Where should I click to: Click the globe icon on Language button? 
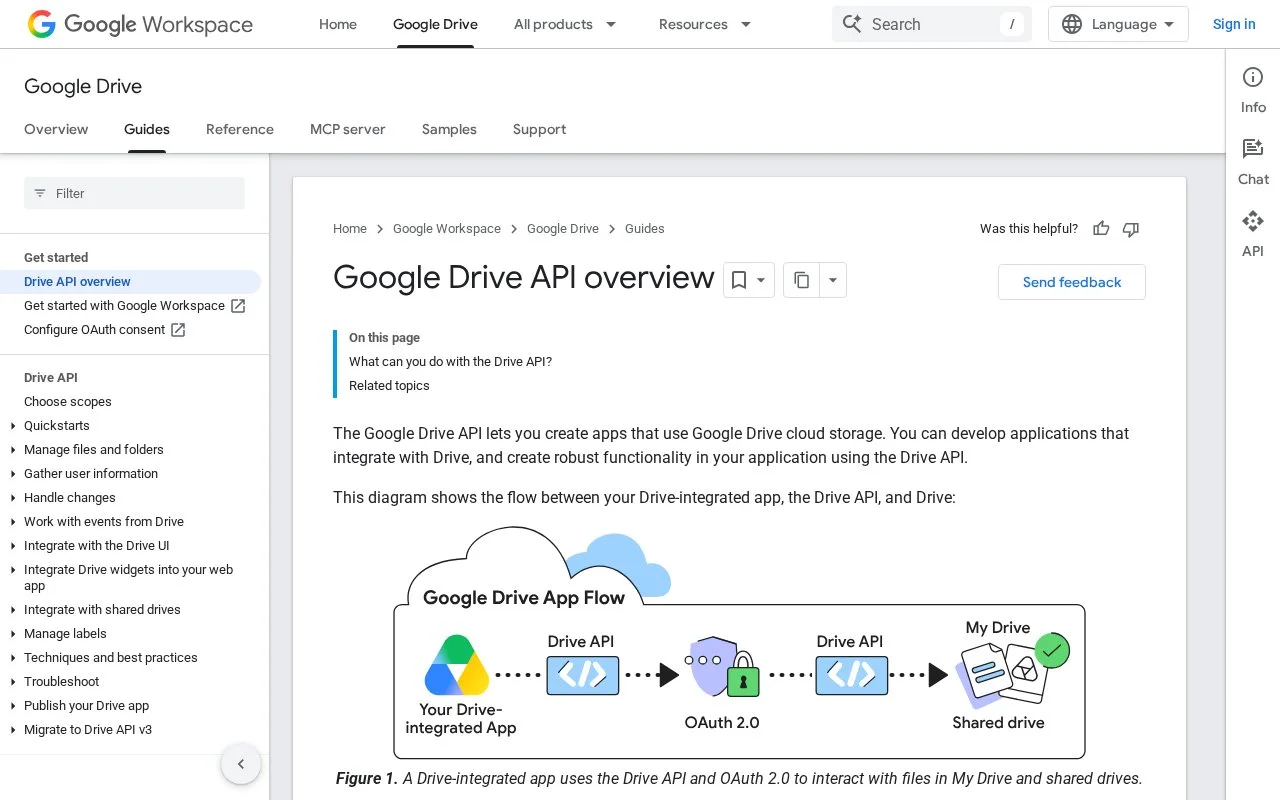(x=1072, y=24)
